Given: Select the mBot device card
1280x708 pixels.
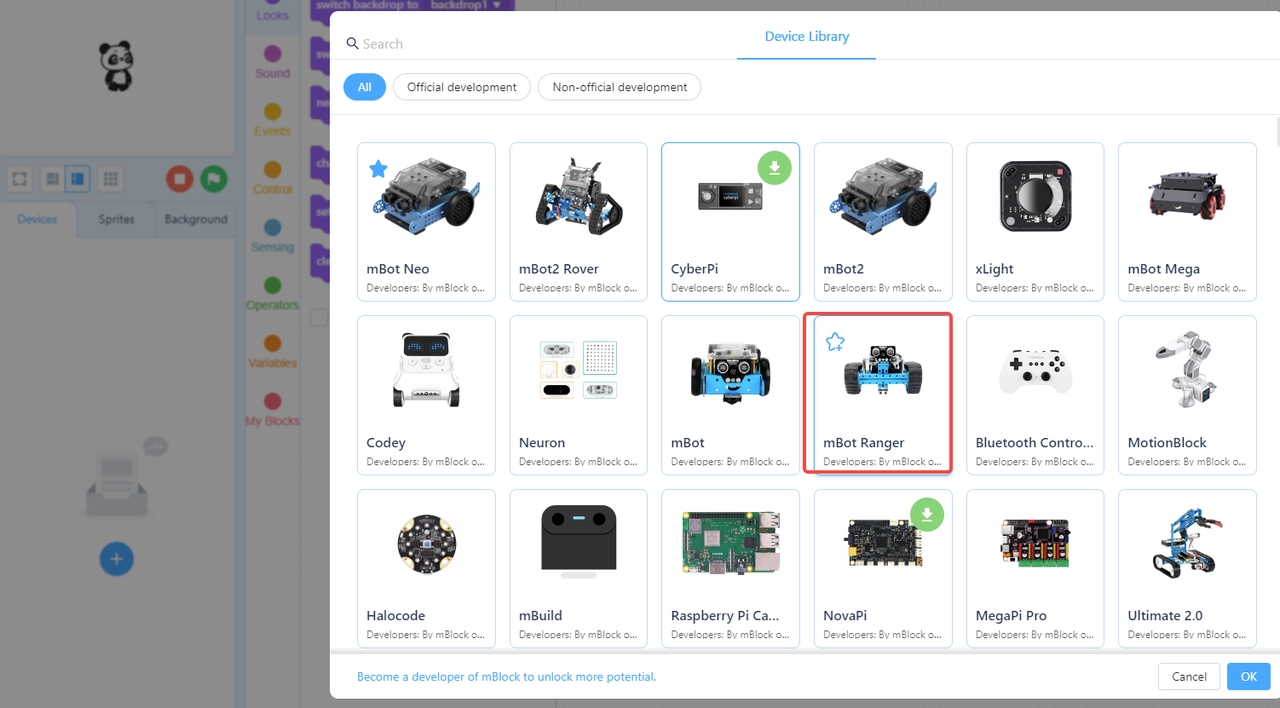Looking at the screenshot, I should 730,395.
